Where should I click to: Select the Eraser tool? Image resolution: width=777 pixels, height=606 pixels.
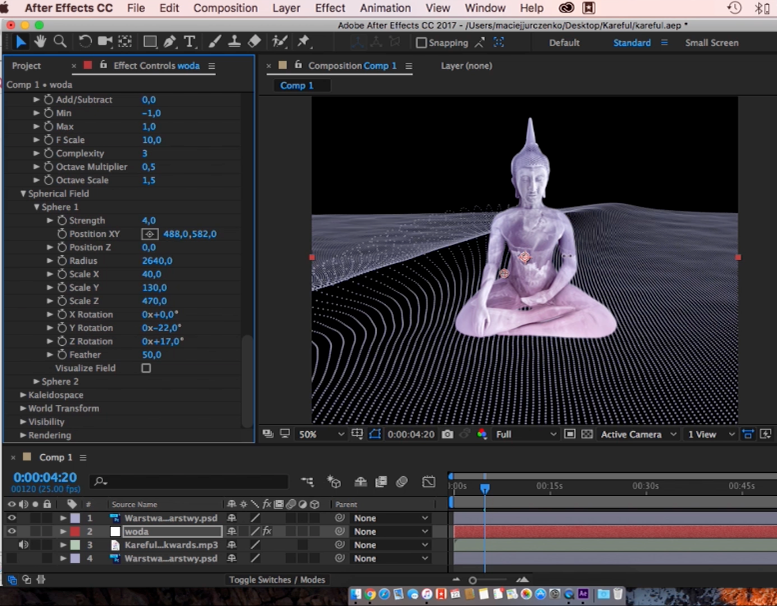pyautogui.click(x=254, y=42)
